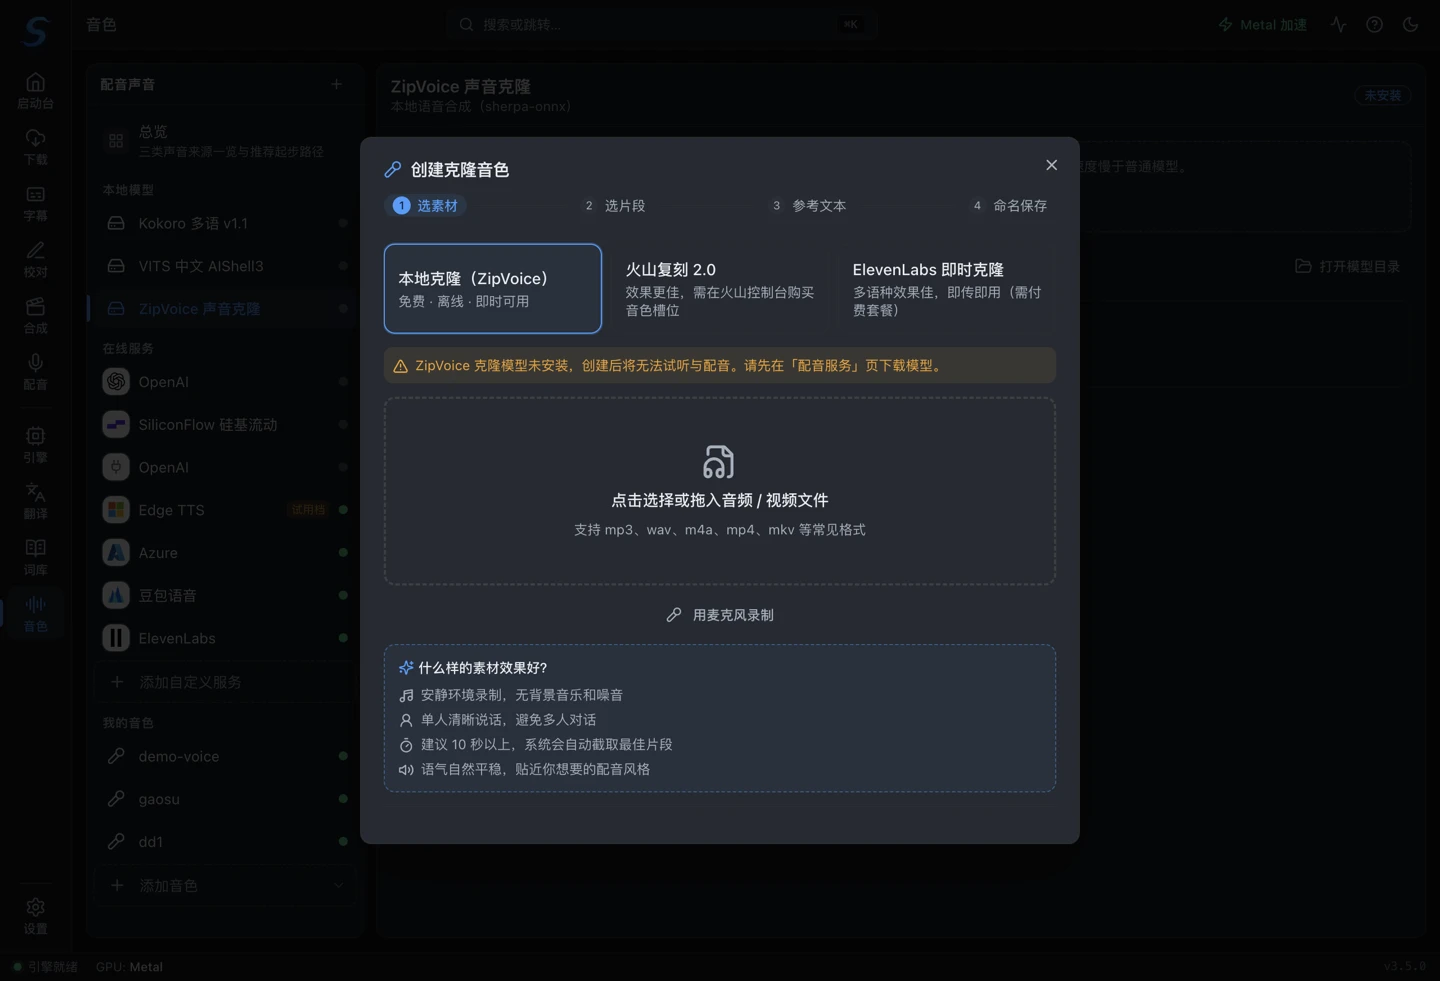Viewport: 1440px width, 981px height.
Task: Click 打开模型目录 button
Action: point(1347,266)
